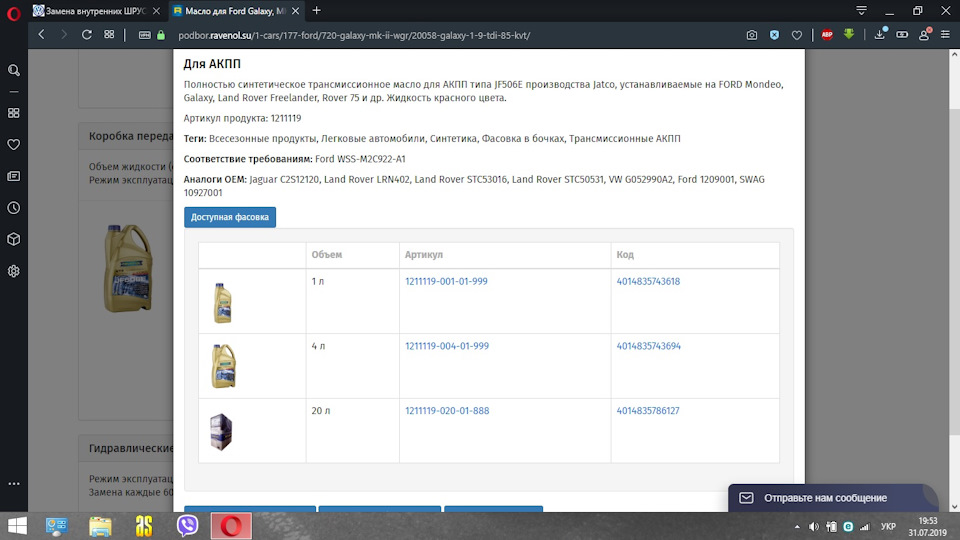Open extensions cube in sidebar
Screen dimensions: 960x540
click(13, 239)
